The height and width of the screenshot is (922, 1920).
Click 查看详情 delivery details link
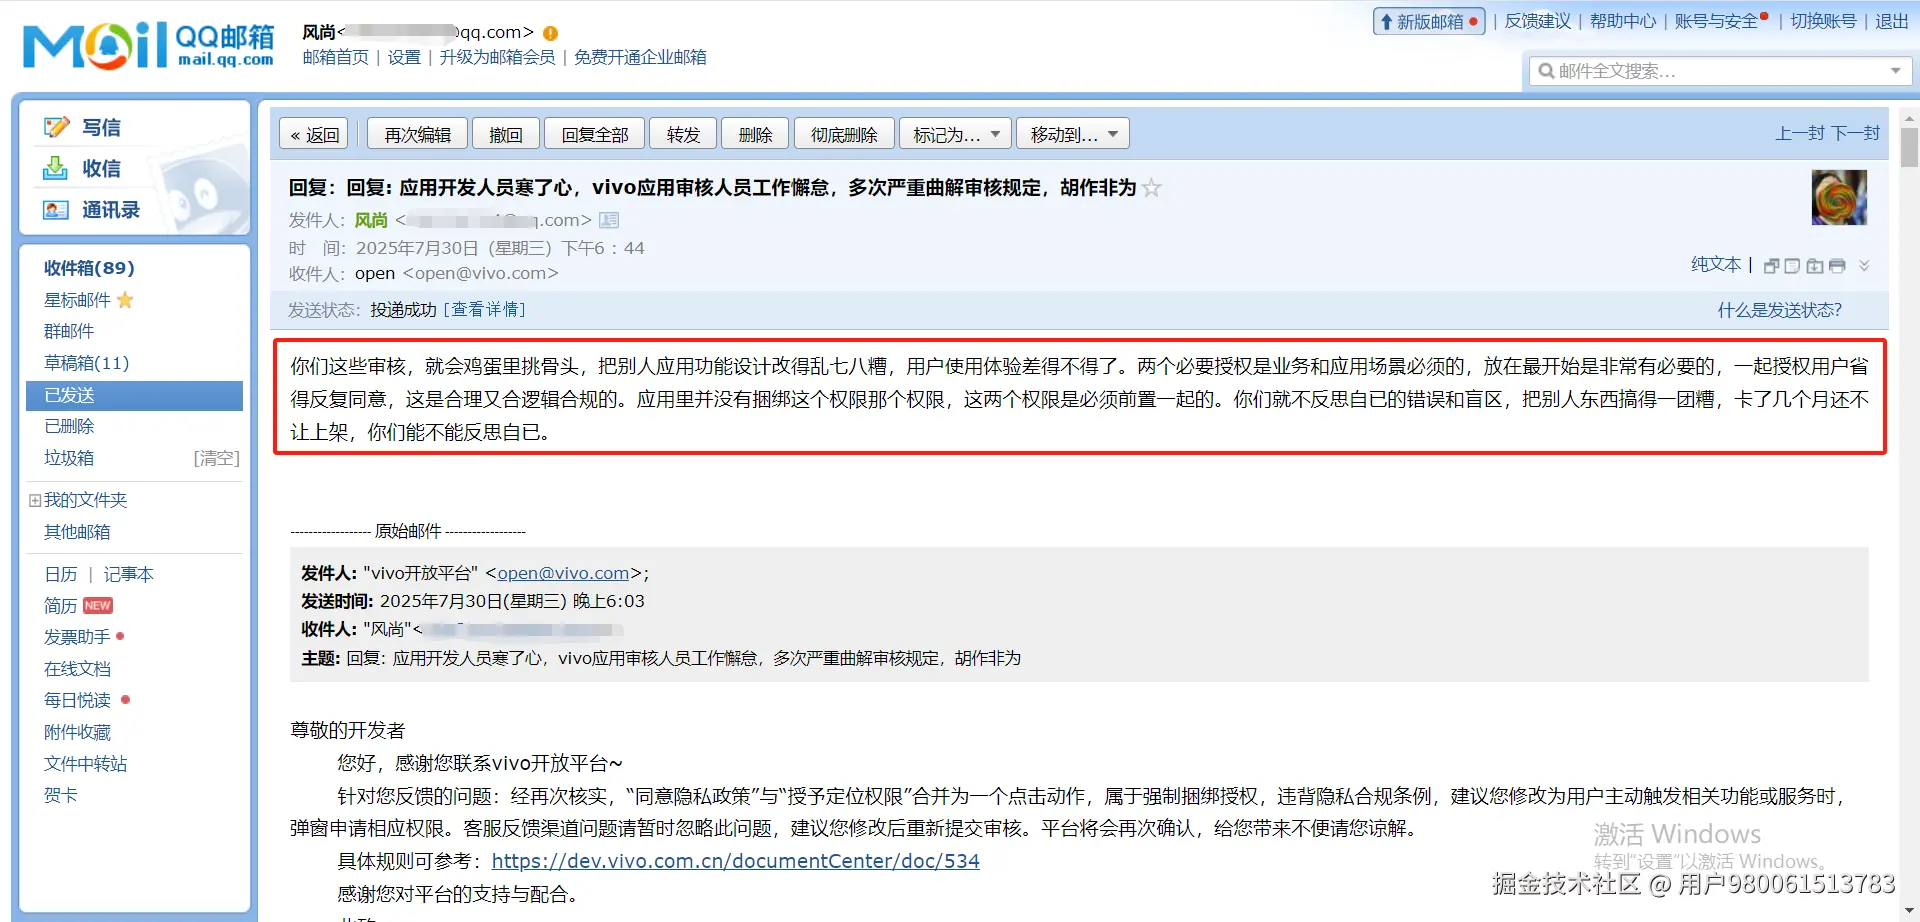[x=485, y=310]
